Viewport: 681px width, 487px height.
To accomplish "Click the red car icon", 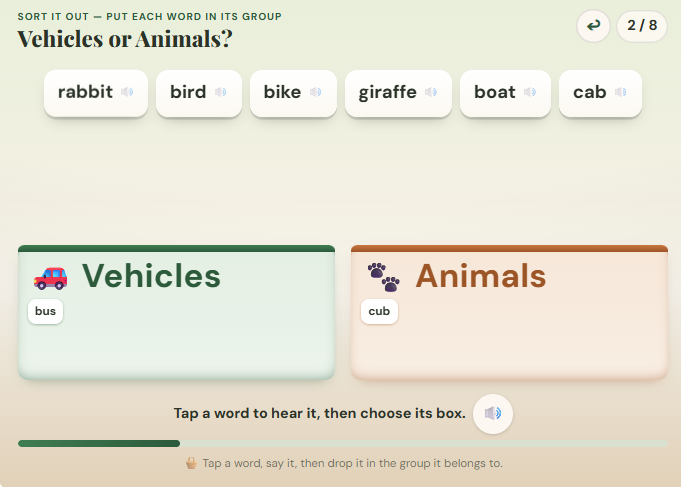I will pos(50,278).
